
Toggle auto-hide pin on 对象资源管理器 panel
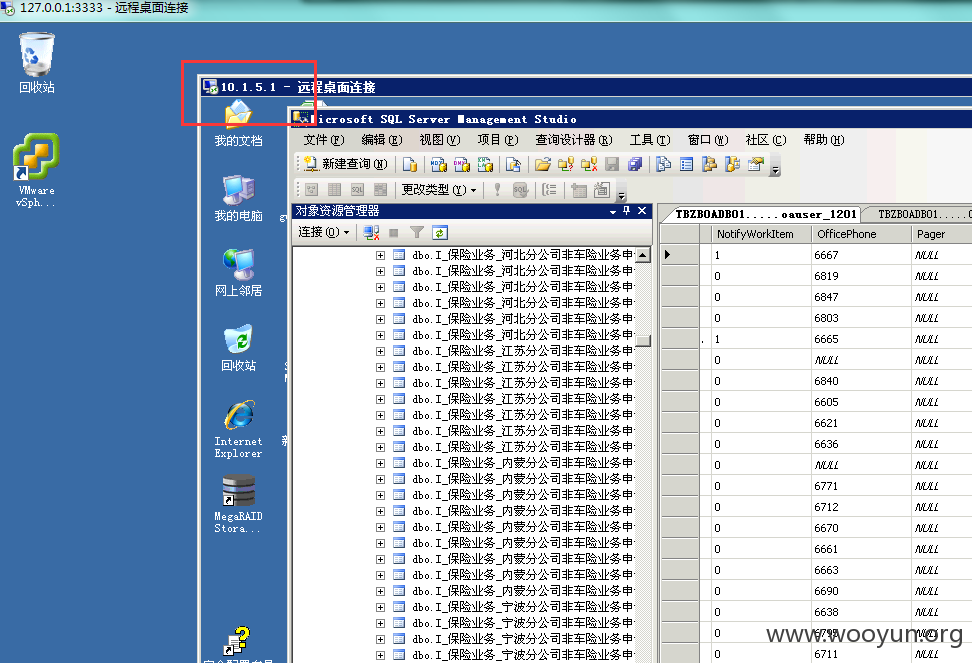tap(627, 211)
